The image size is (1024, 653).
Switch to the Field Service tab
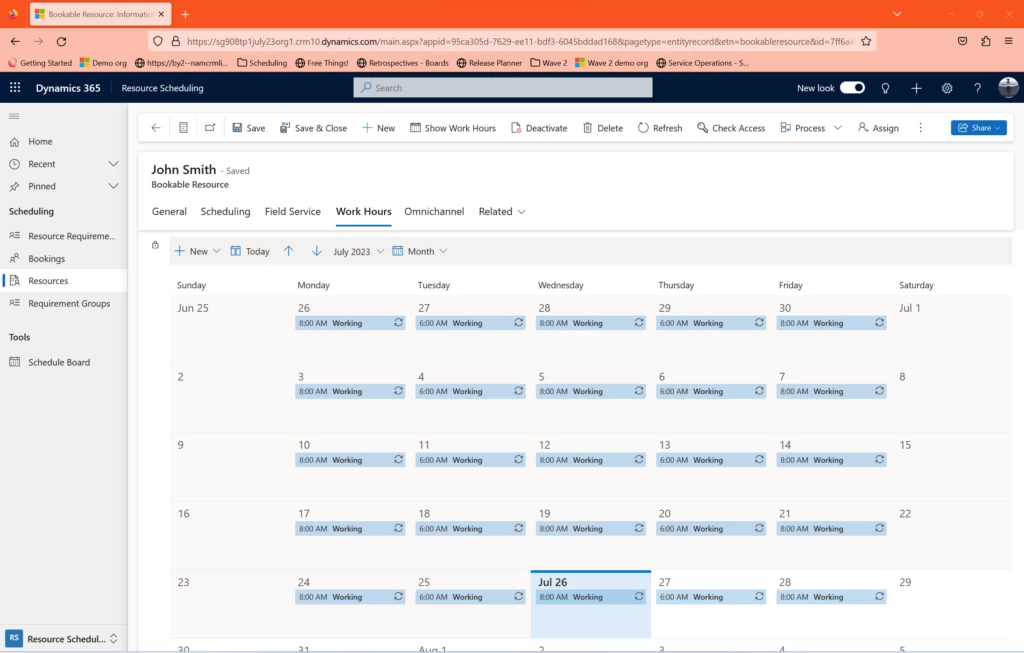tap(292, 211)
